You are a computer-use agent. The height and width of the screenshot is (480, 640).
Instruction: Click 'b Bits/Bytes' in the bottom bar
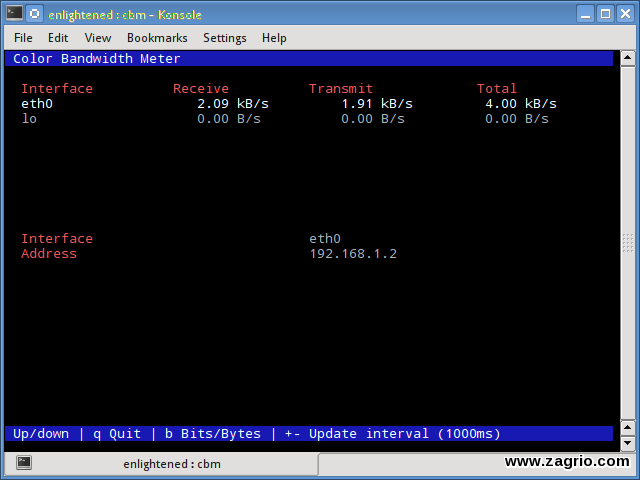[213, 433]
